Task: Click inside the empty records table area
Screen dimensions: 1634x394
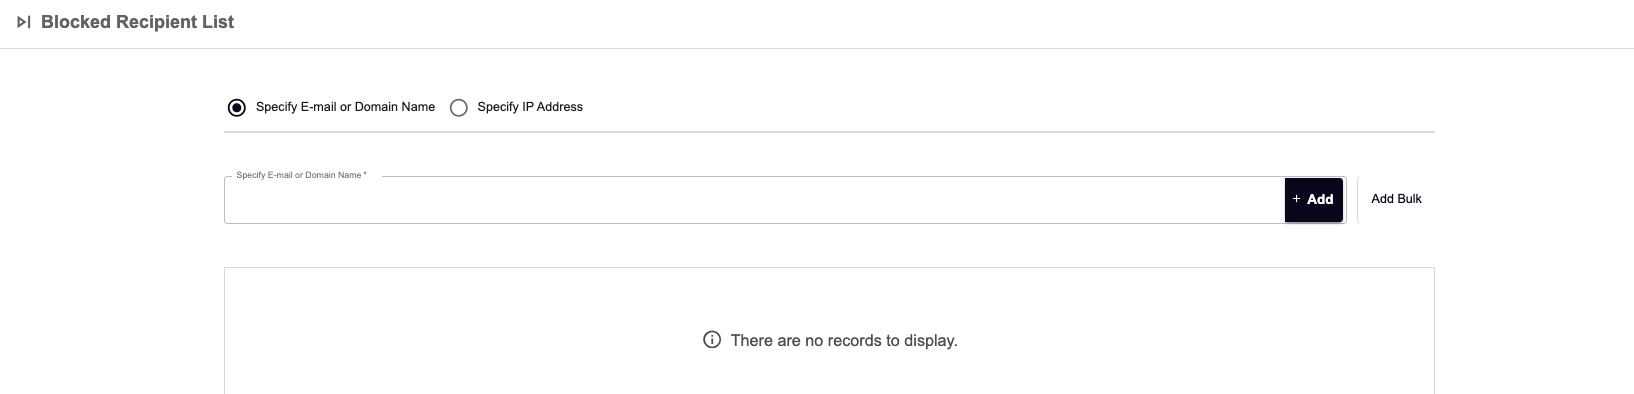Action: 829,331
